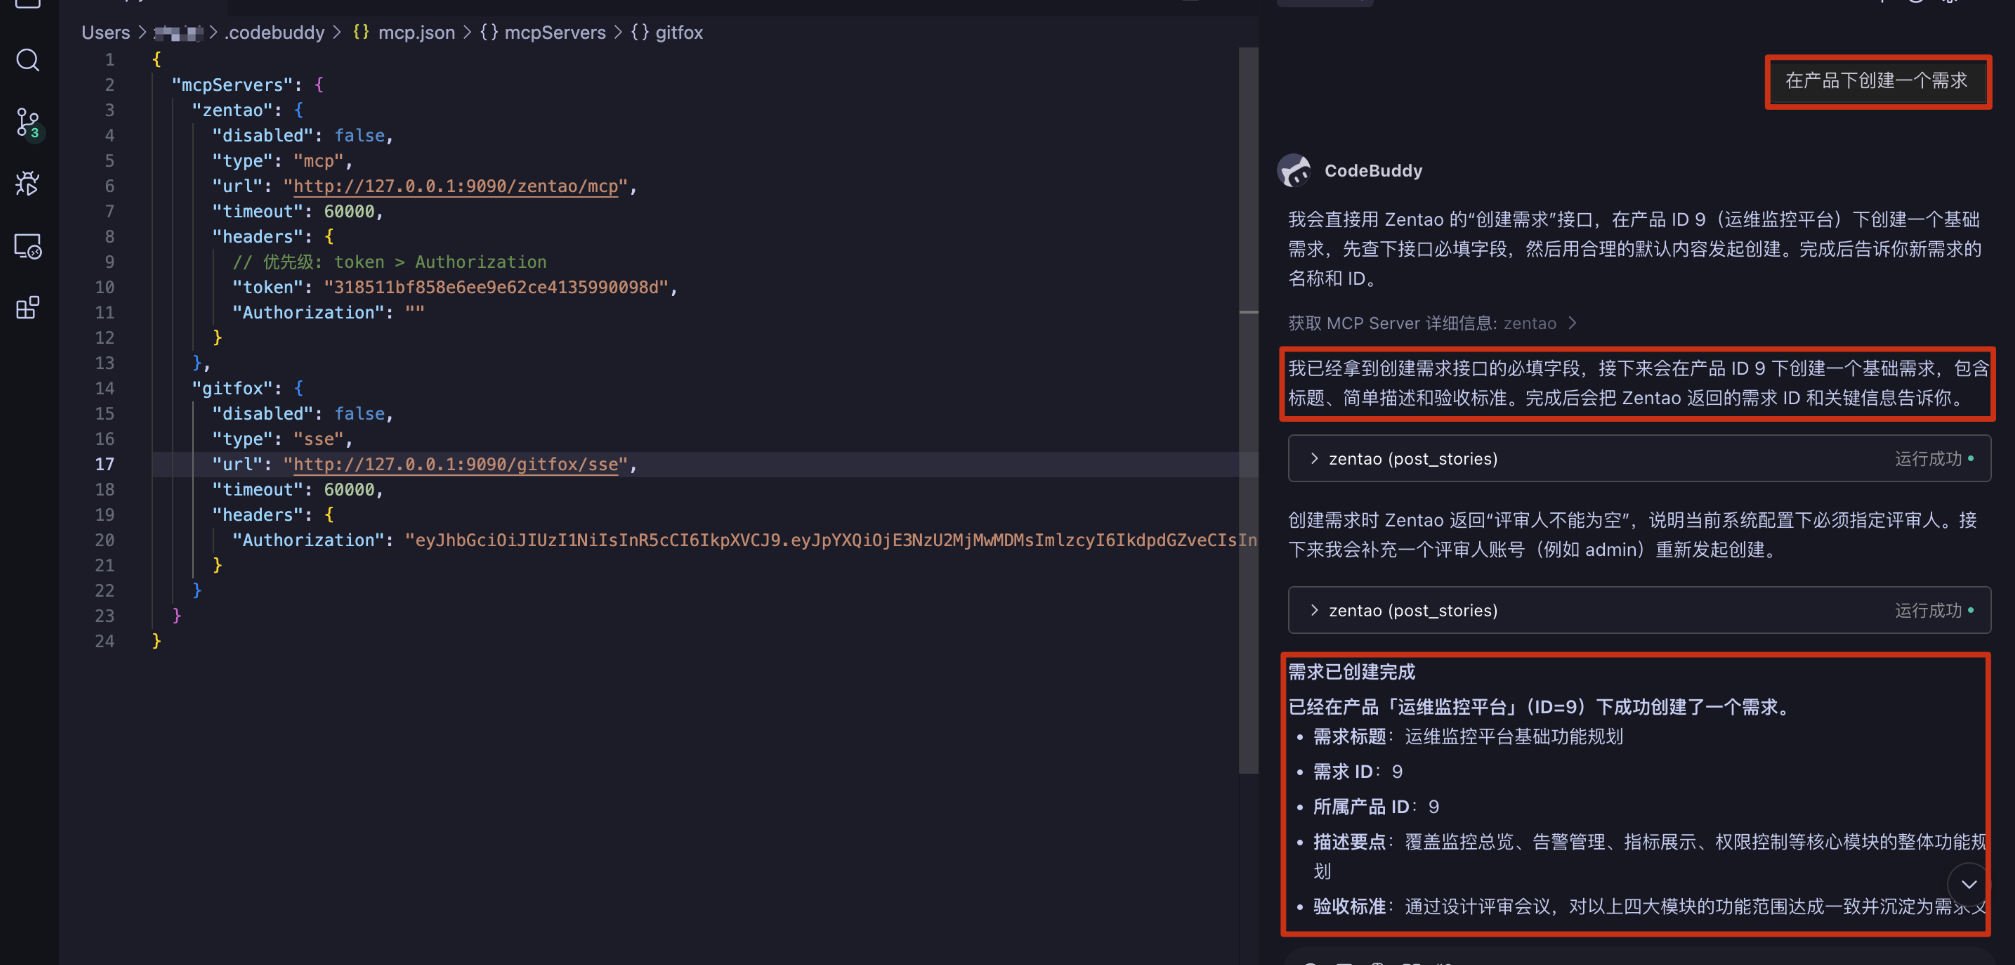Click the '验收标准' bullet line
This screenshot has height=965, width=2015.
(1648, 907)
